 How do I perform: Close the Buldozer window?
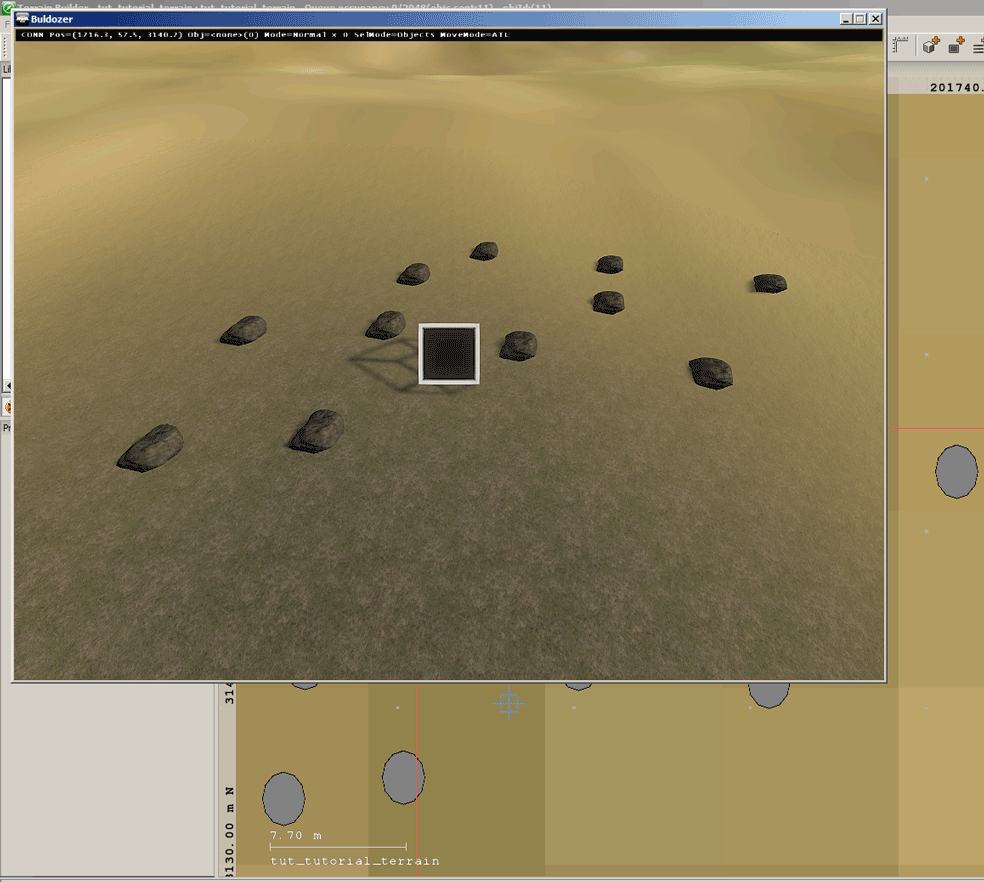(x=875, y=19)
